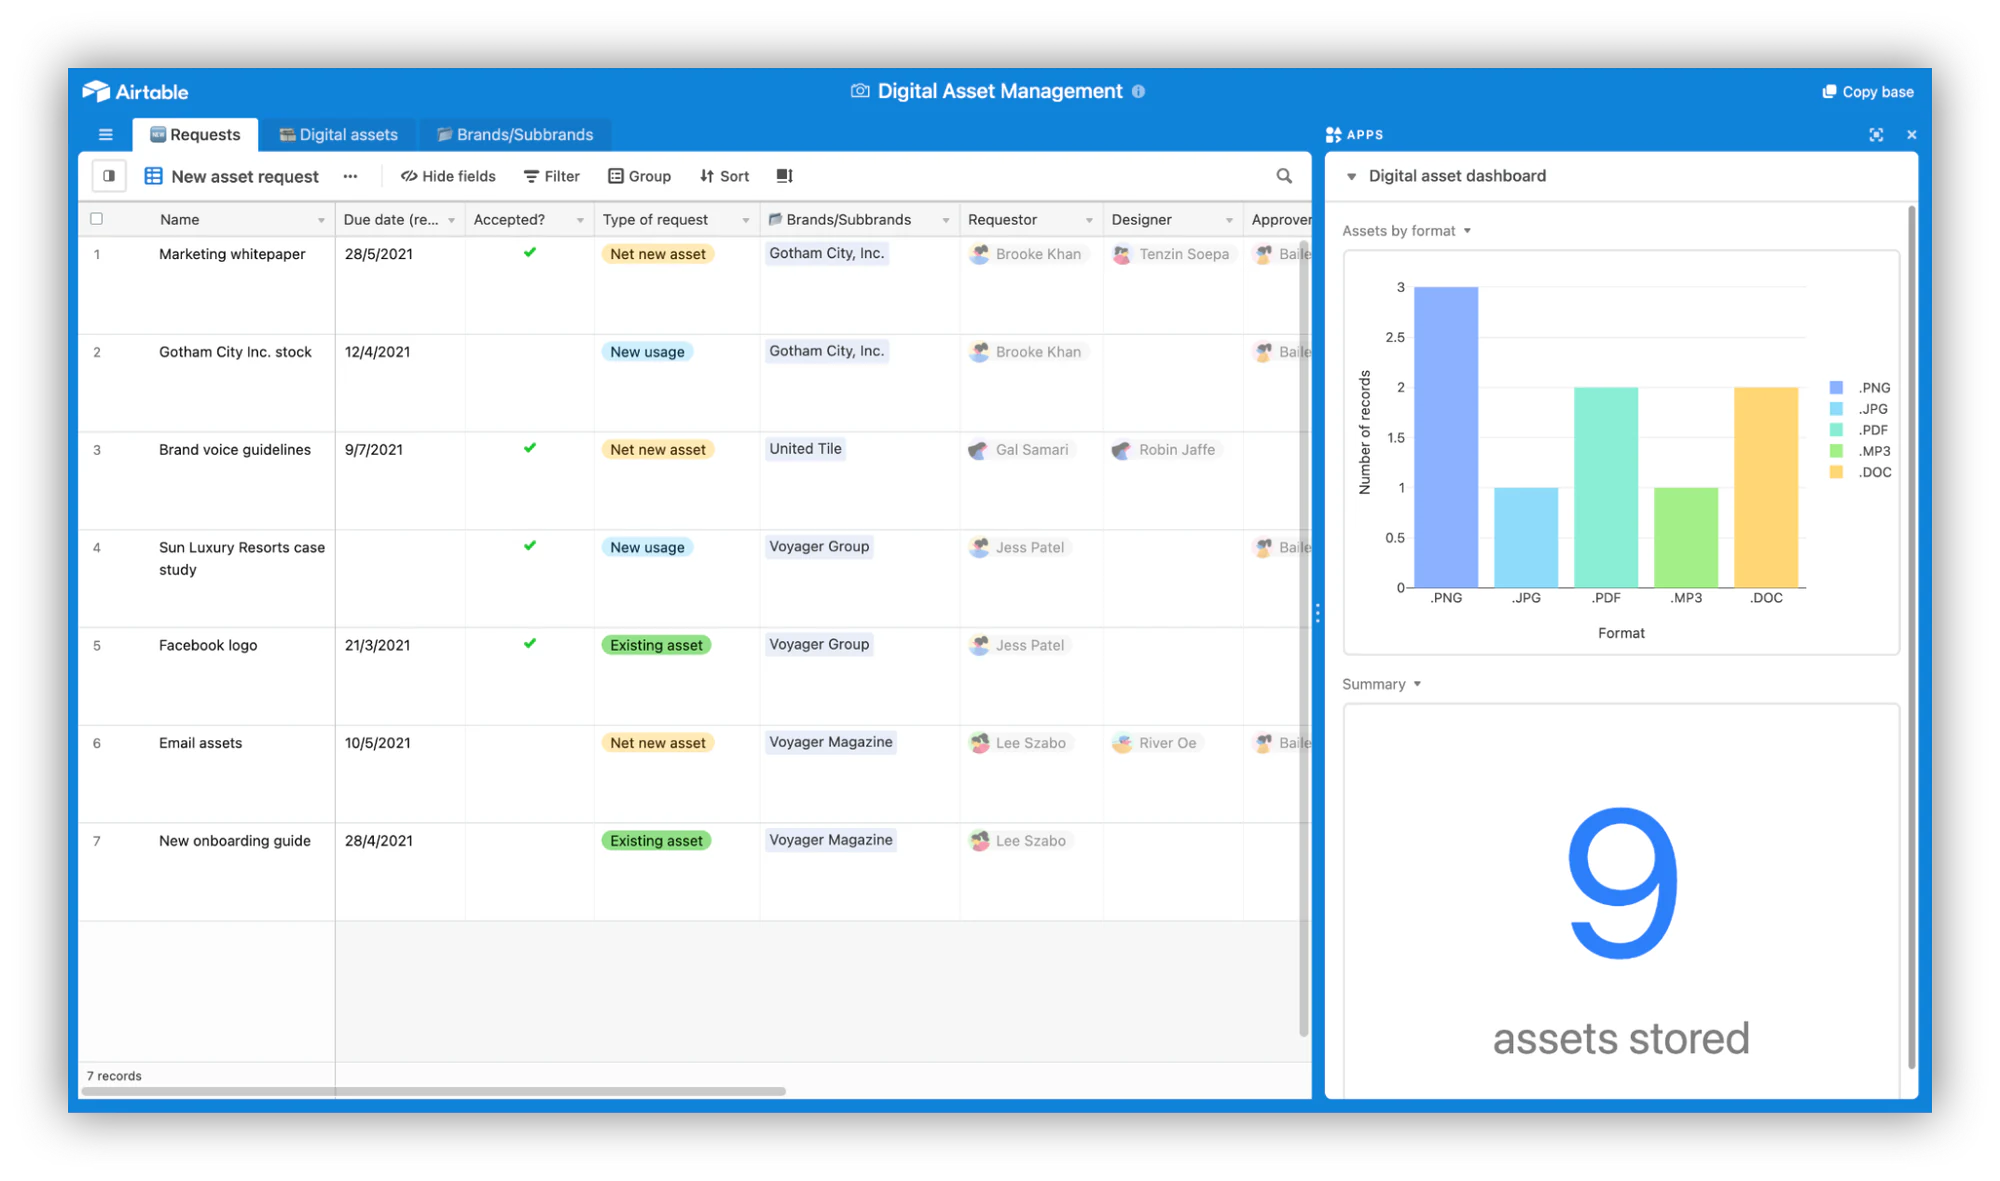Open the hamburger tables menu
The width and height of the screenshot is (2000, 1181).
coord(105,134)
